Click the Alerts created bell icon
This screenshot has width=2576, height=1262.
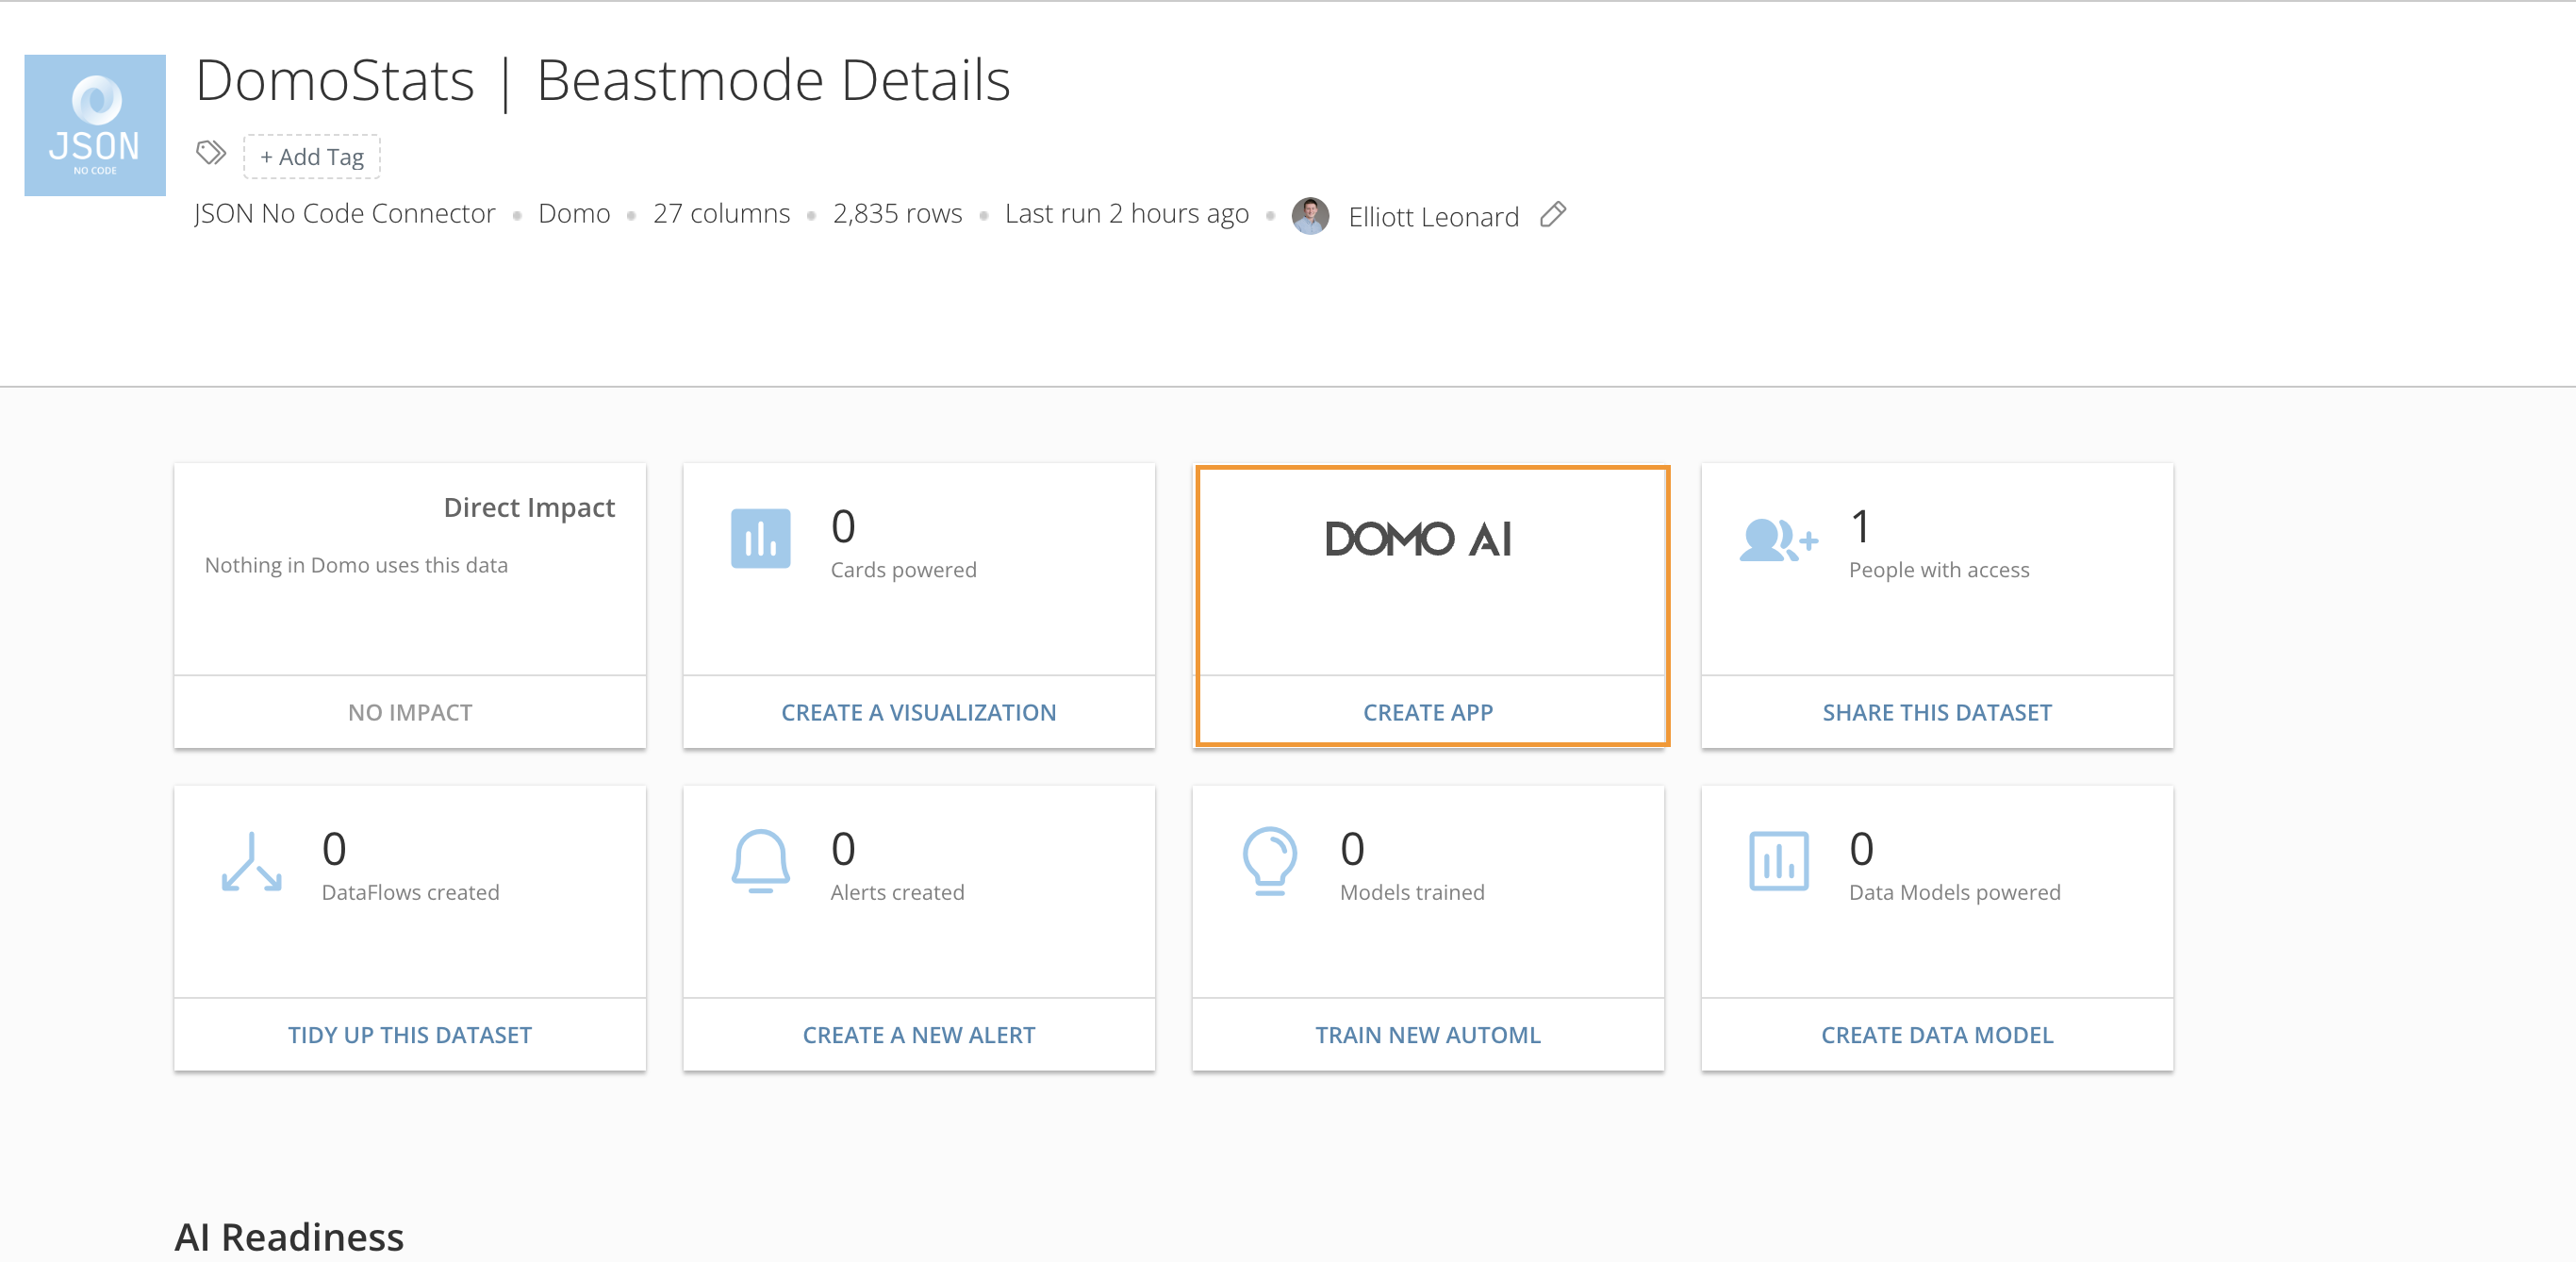pos(760,861)
